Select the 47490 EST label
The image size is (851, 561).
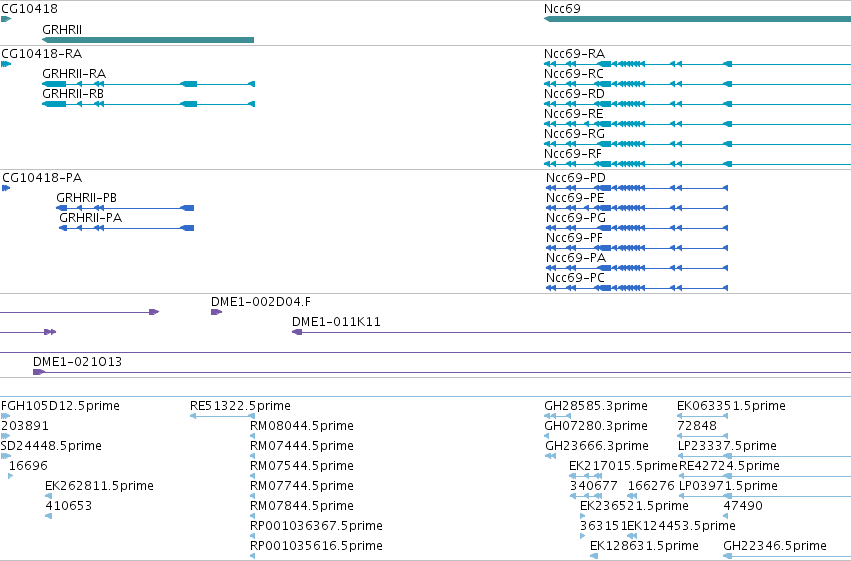[x=743, y=507]
